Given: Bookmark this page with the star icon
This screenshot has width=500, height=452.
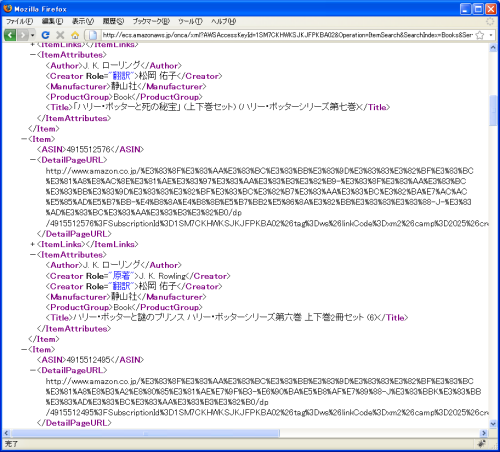Looking at the screenshot, I should click(x=480, y=35).
